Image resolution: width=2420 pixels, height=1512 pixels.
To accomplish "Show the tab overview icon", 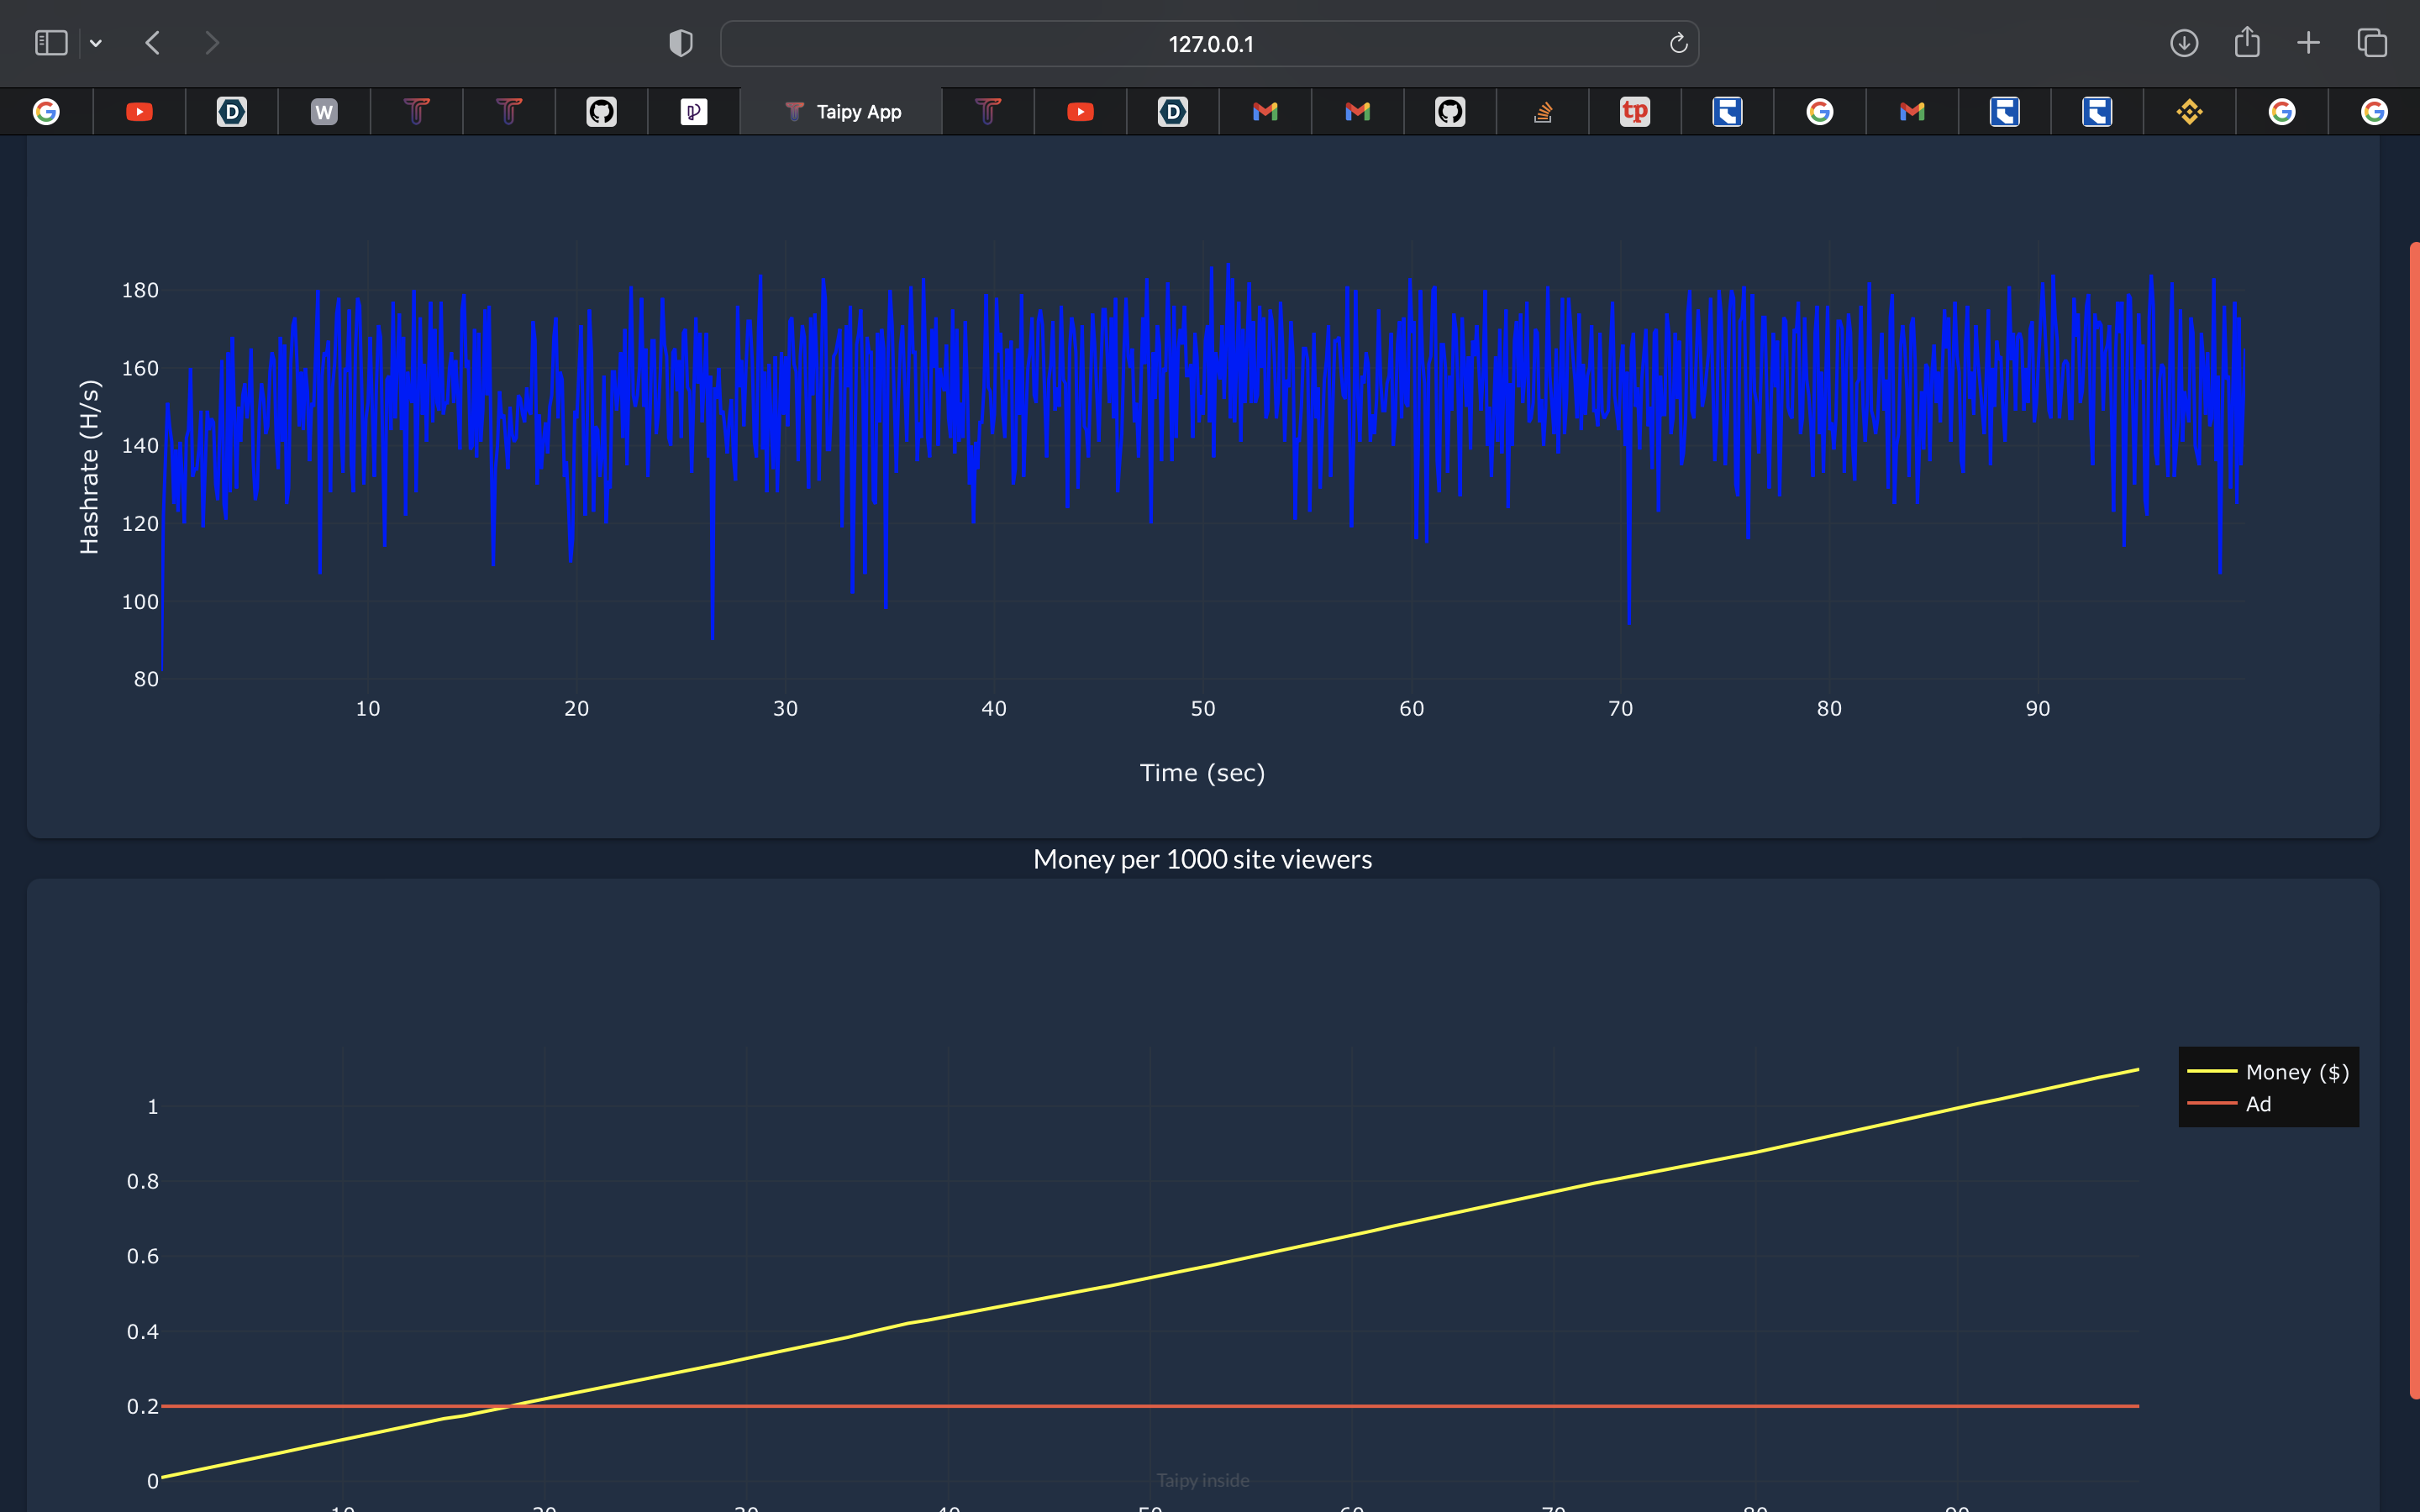I will point(2371,43).
